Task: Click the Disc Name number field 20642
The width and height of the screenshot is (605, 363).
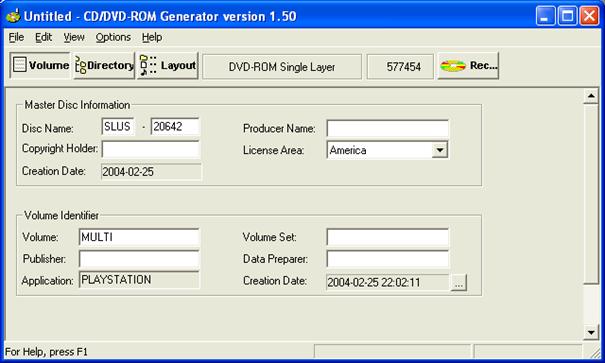Action: point(175,127)
